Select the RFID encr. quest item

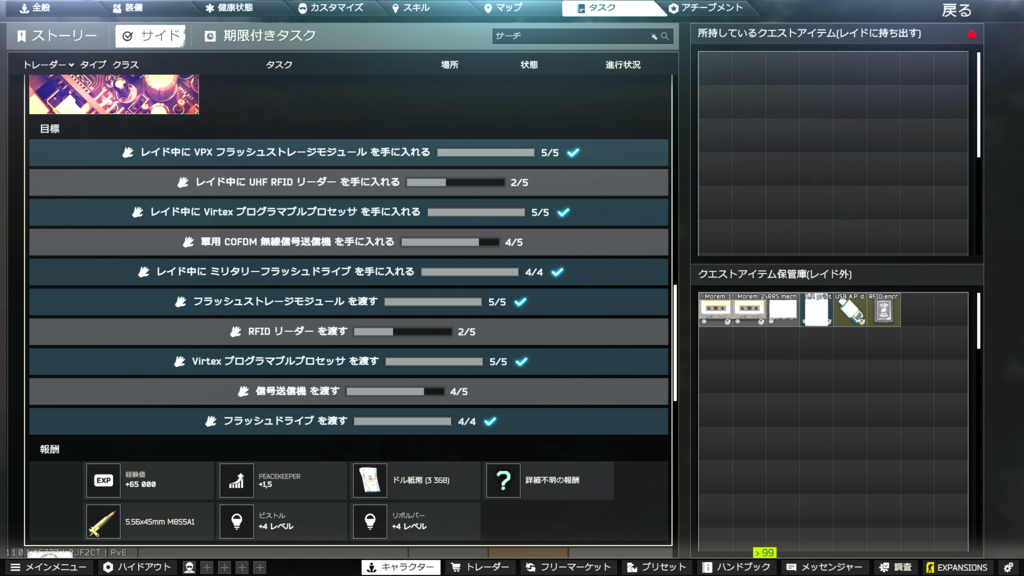coord(884,310)
